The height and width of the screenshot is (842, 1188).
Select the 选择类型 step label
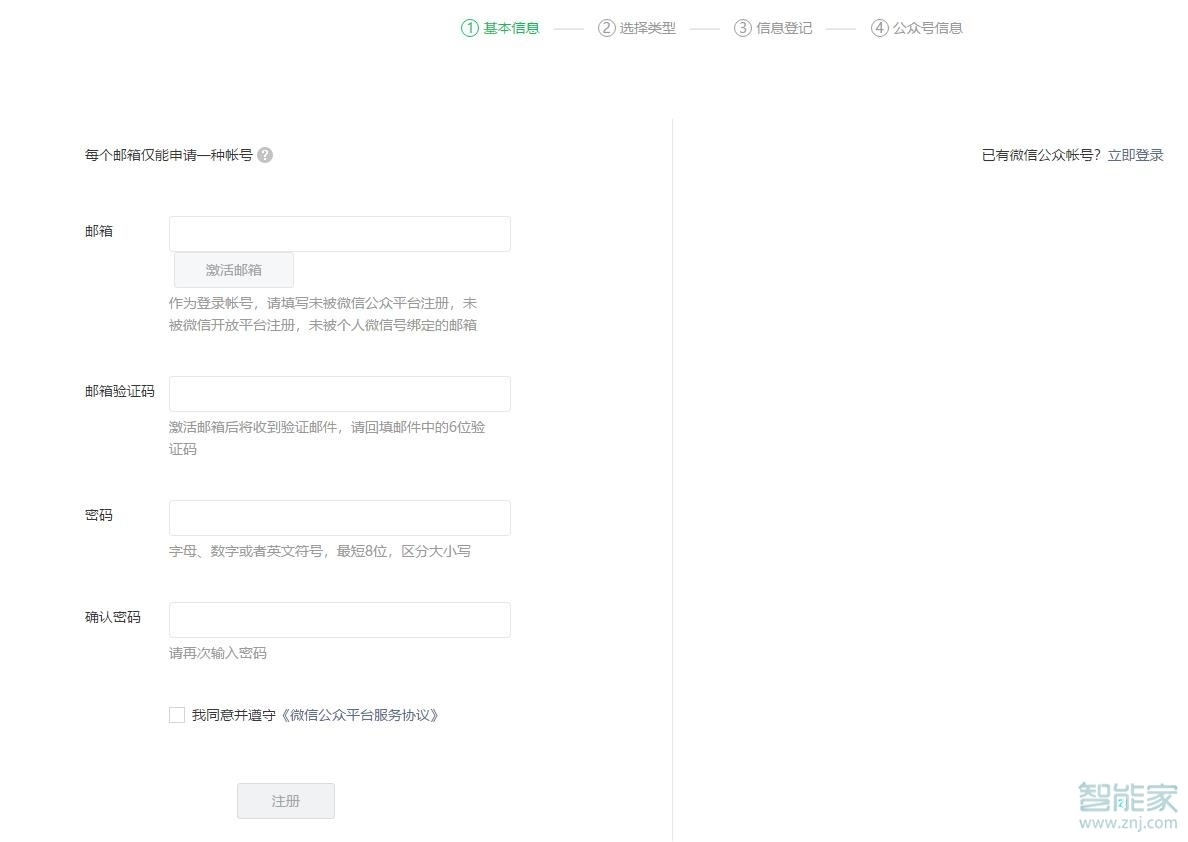point(649,28)
